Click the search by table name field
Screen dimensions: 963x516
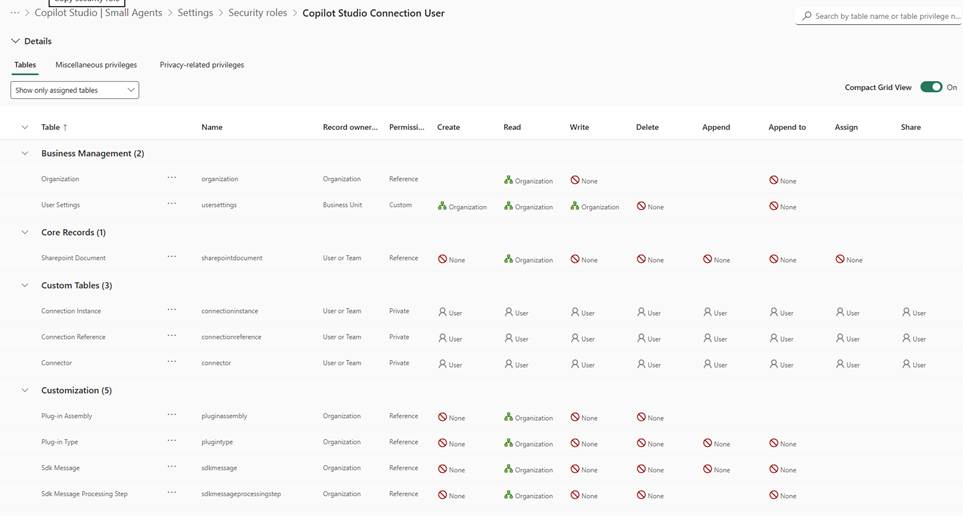click(x=885, y=16)
